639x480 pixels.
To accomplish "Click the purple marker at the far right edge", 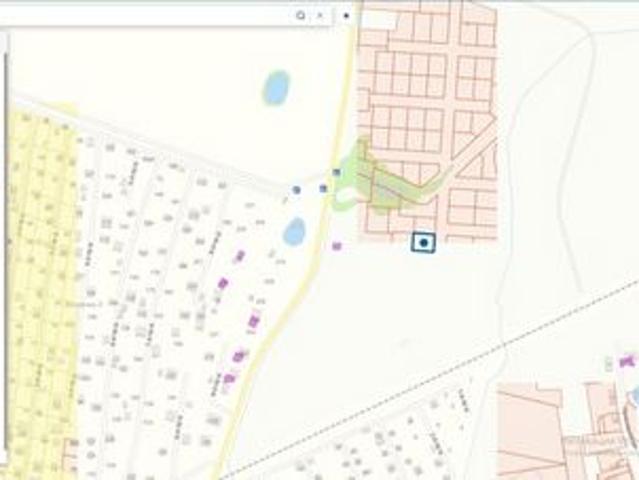I will [x=627, y=361].
